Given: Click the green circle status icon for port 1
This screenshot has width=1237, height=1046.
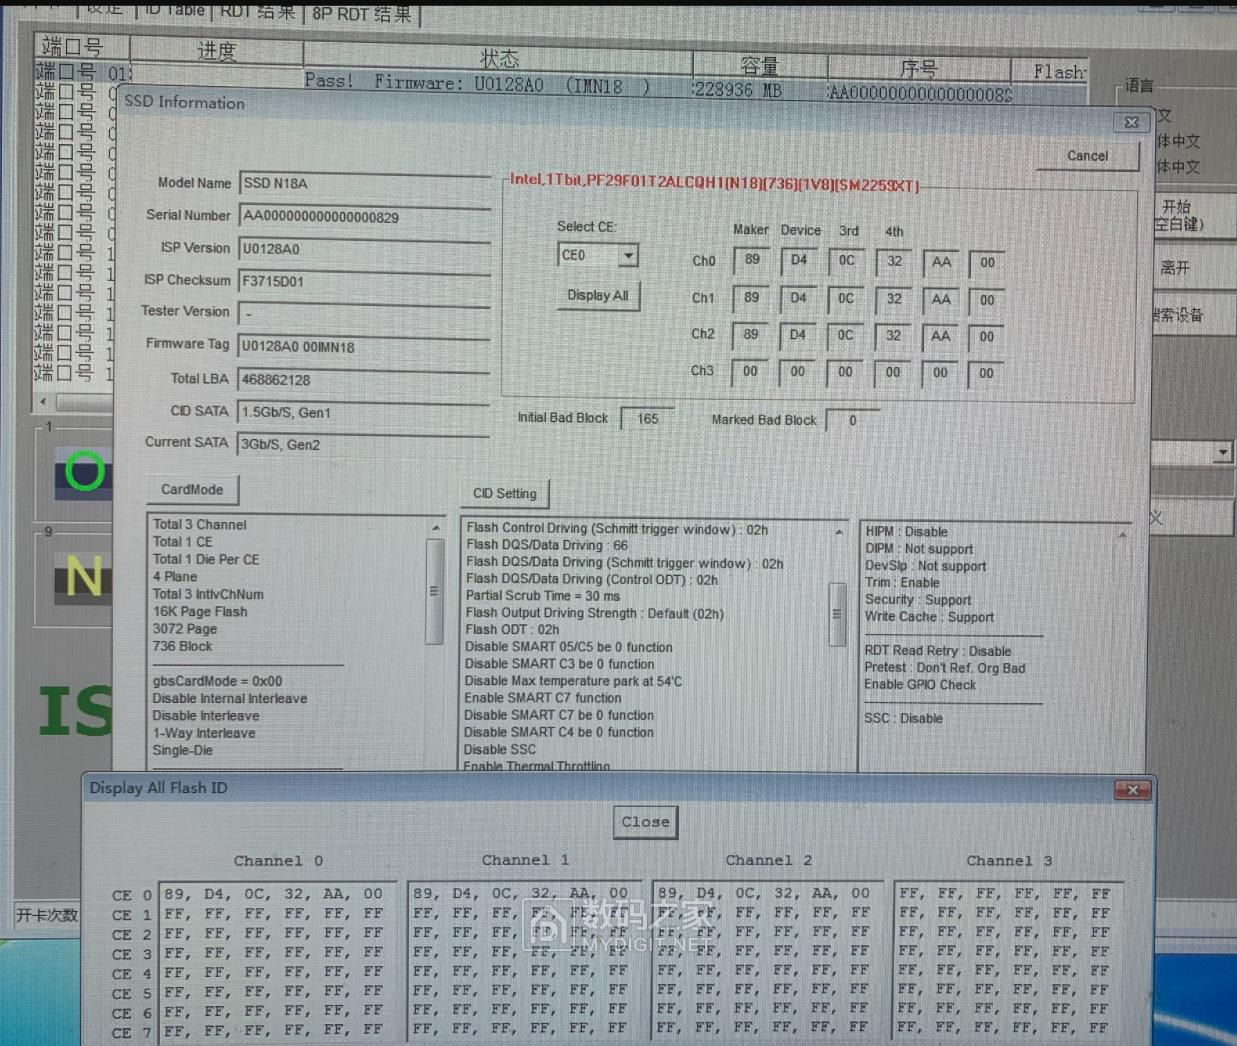Looking at the screenshot, I should point(84,472).
